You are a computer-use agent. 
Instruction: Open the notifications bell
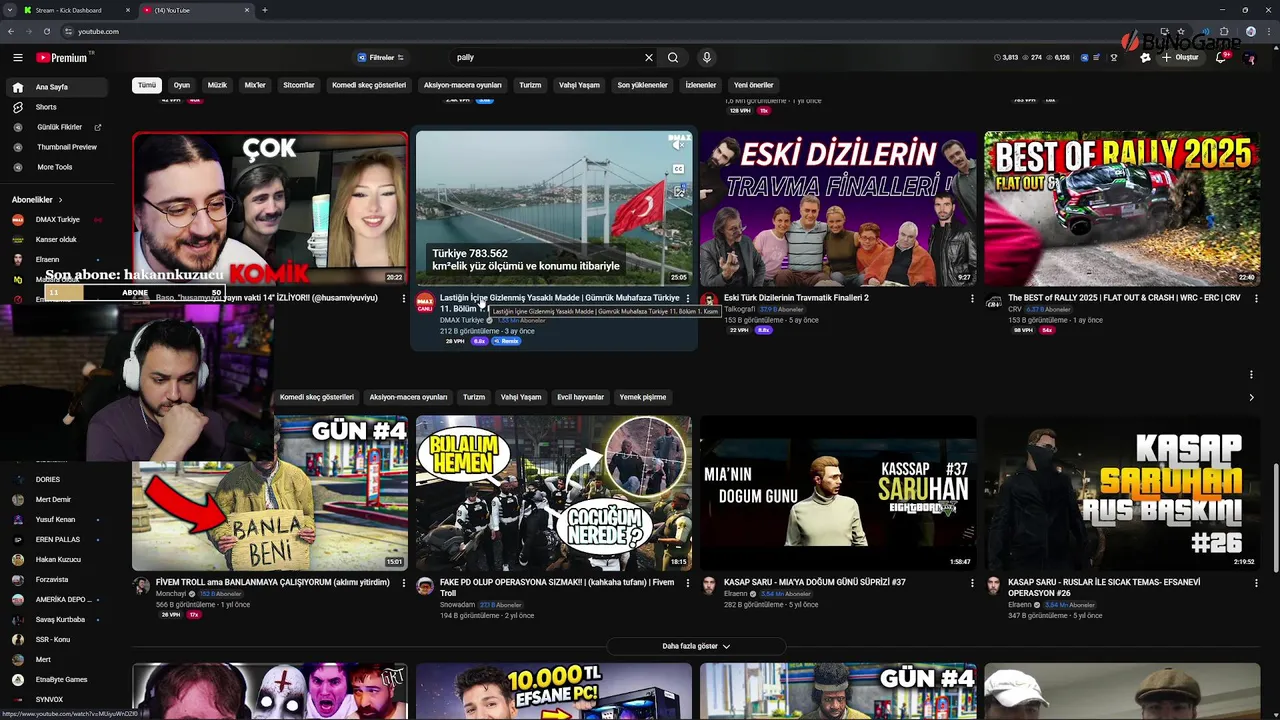tap(1220, 58)
